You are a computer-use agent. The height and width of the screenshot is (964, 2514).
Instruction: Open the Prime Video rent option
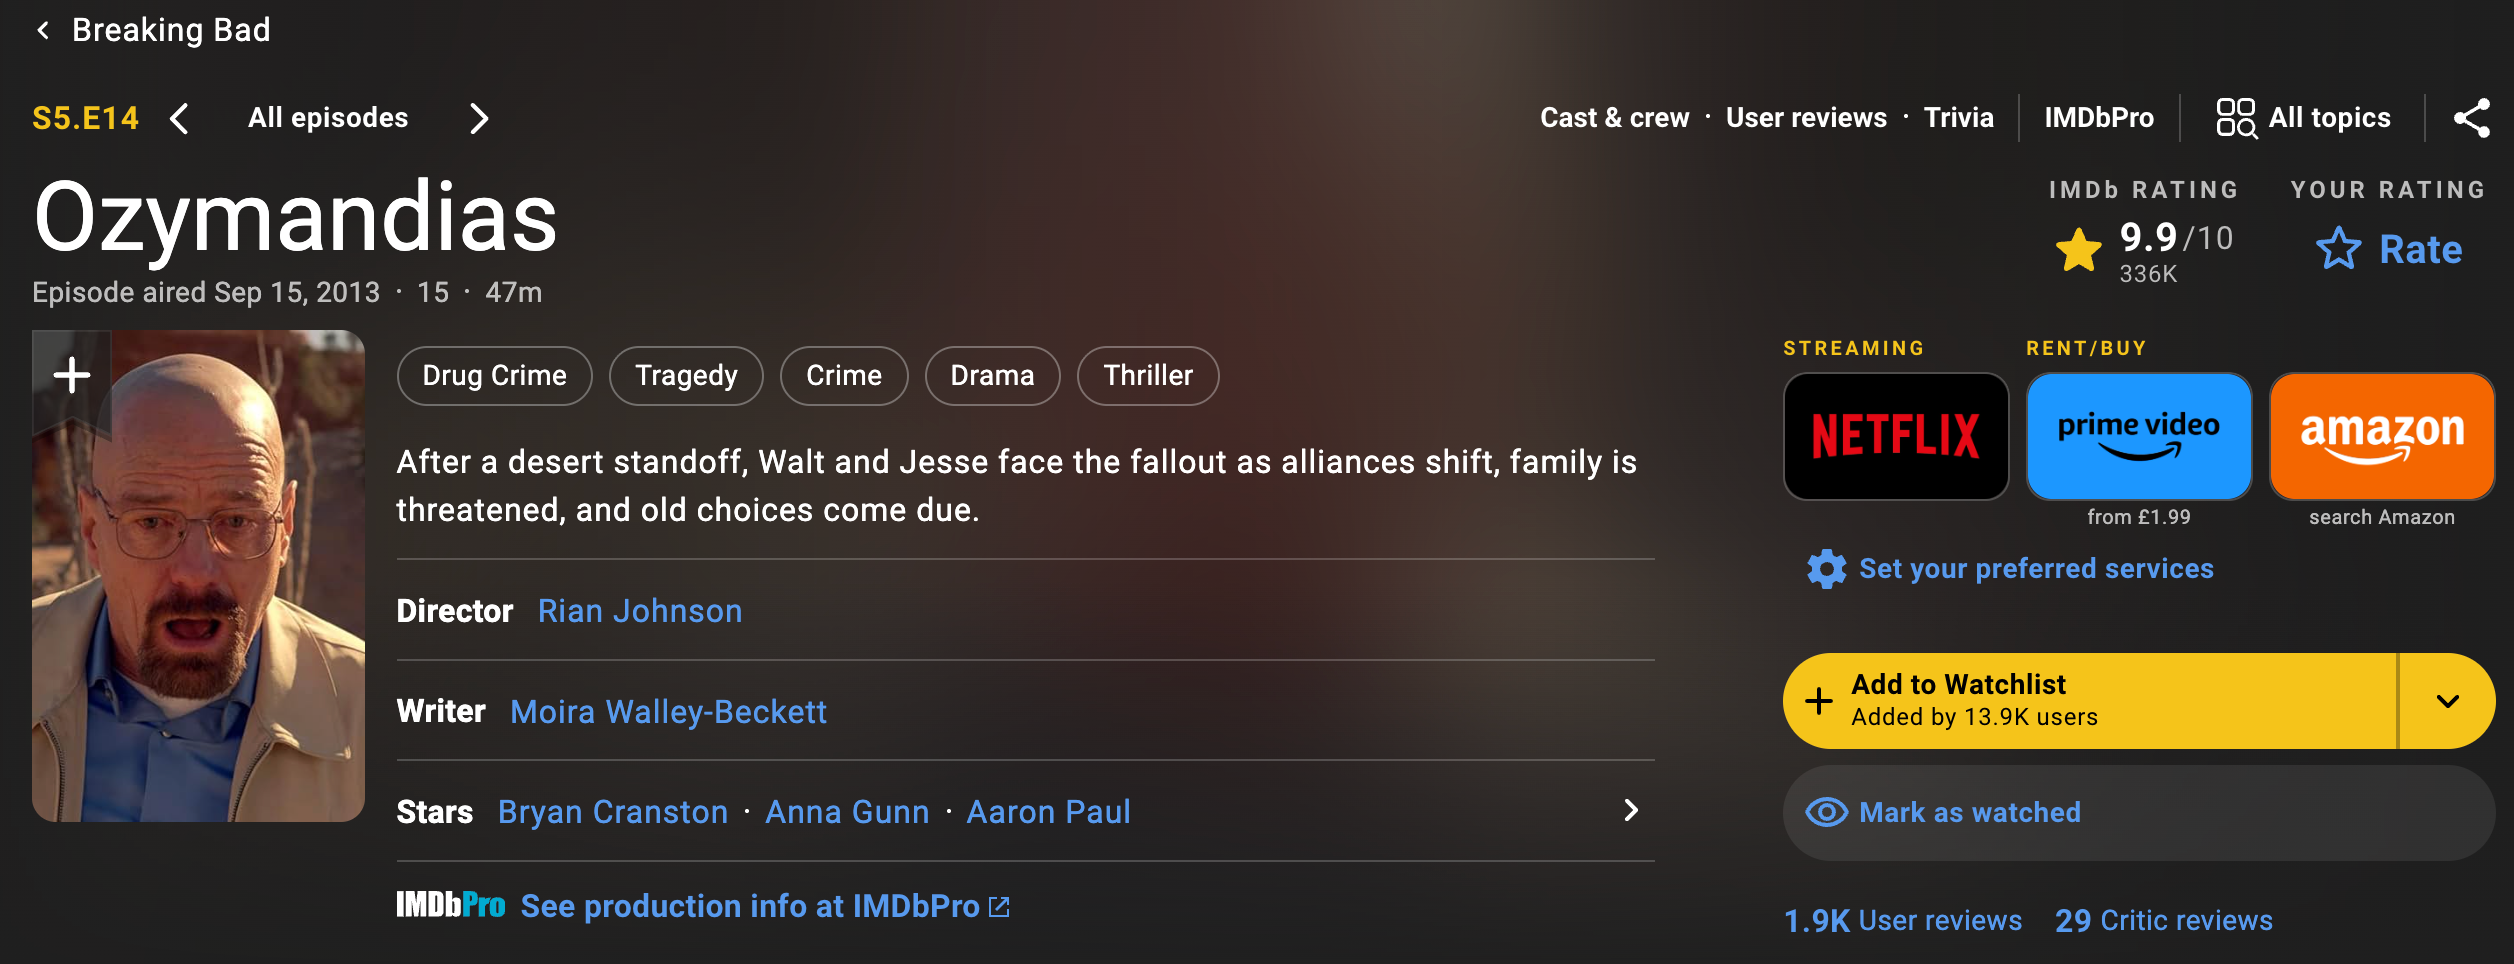coord(2138,436)
